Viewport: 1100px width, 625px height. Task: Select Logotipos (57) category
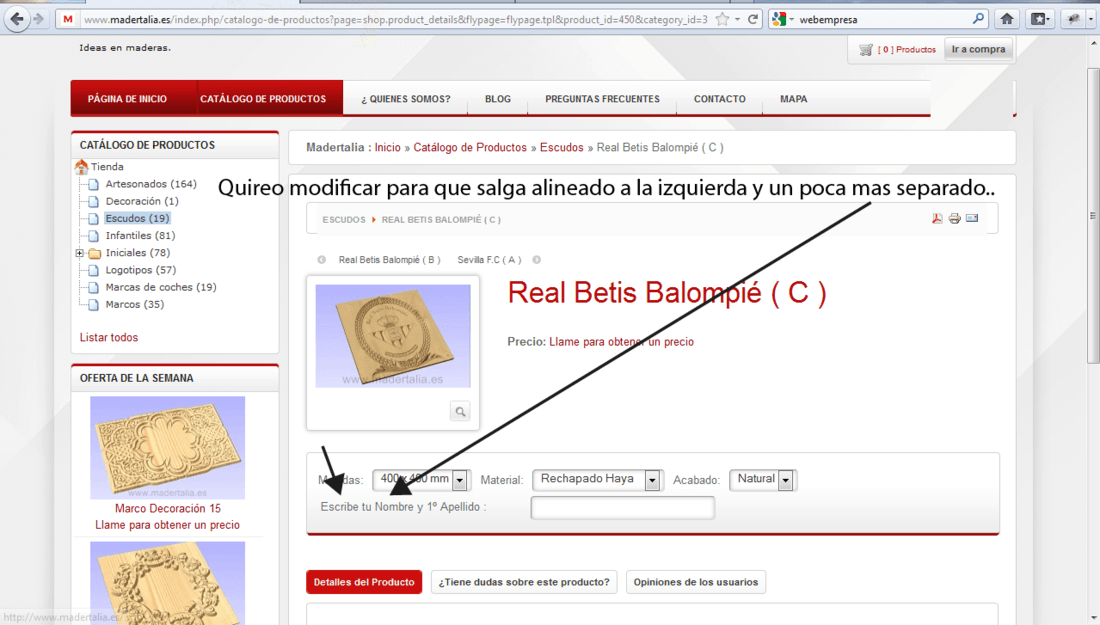(x=141, y=270)
